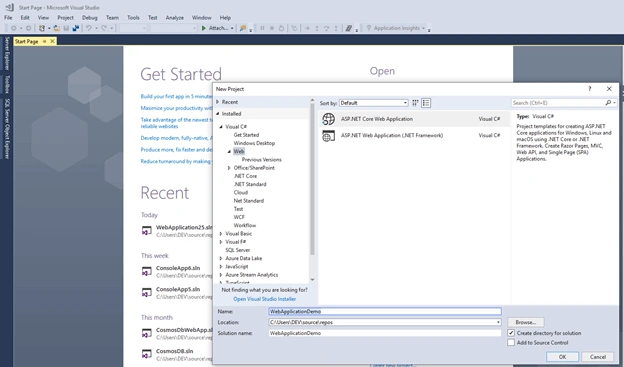
Task: Open Visual Studio Installer link
Action: pyautogui.click(x=265, y=299)
